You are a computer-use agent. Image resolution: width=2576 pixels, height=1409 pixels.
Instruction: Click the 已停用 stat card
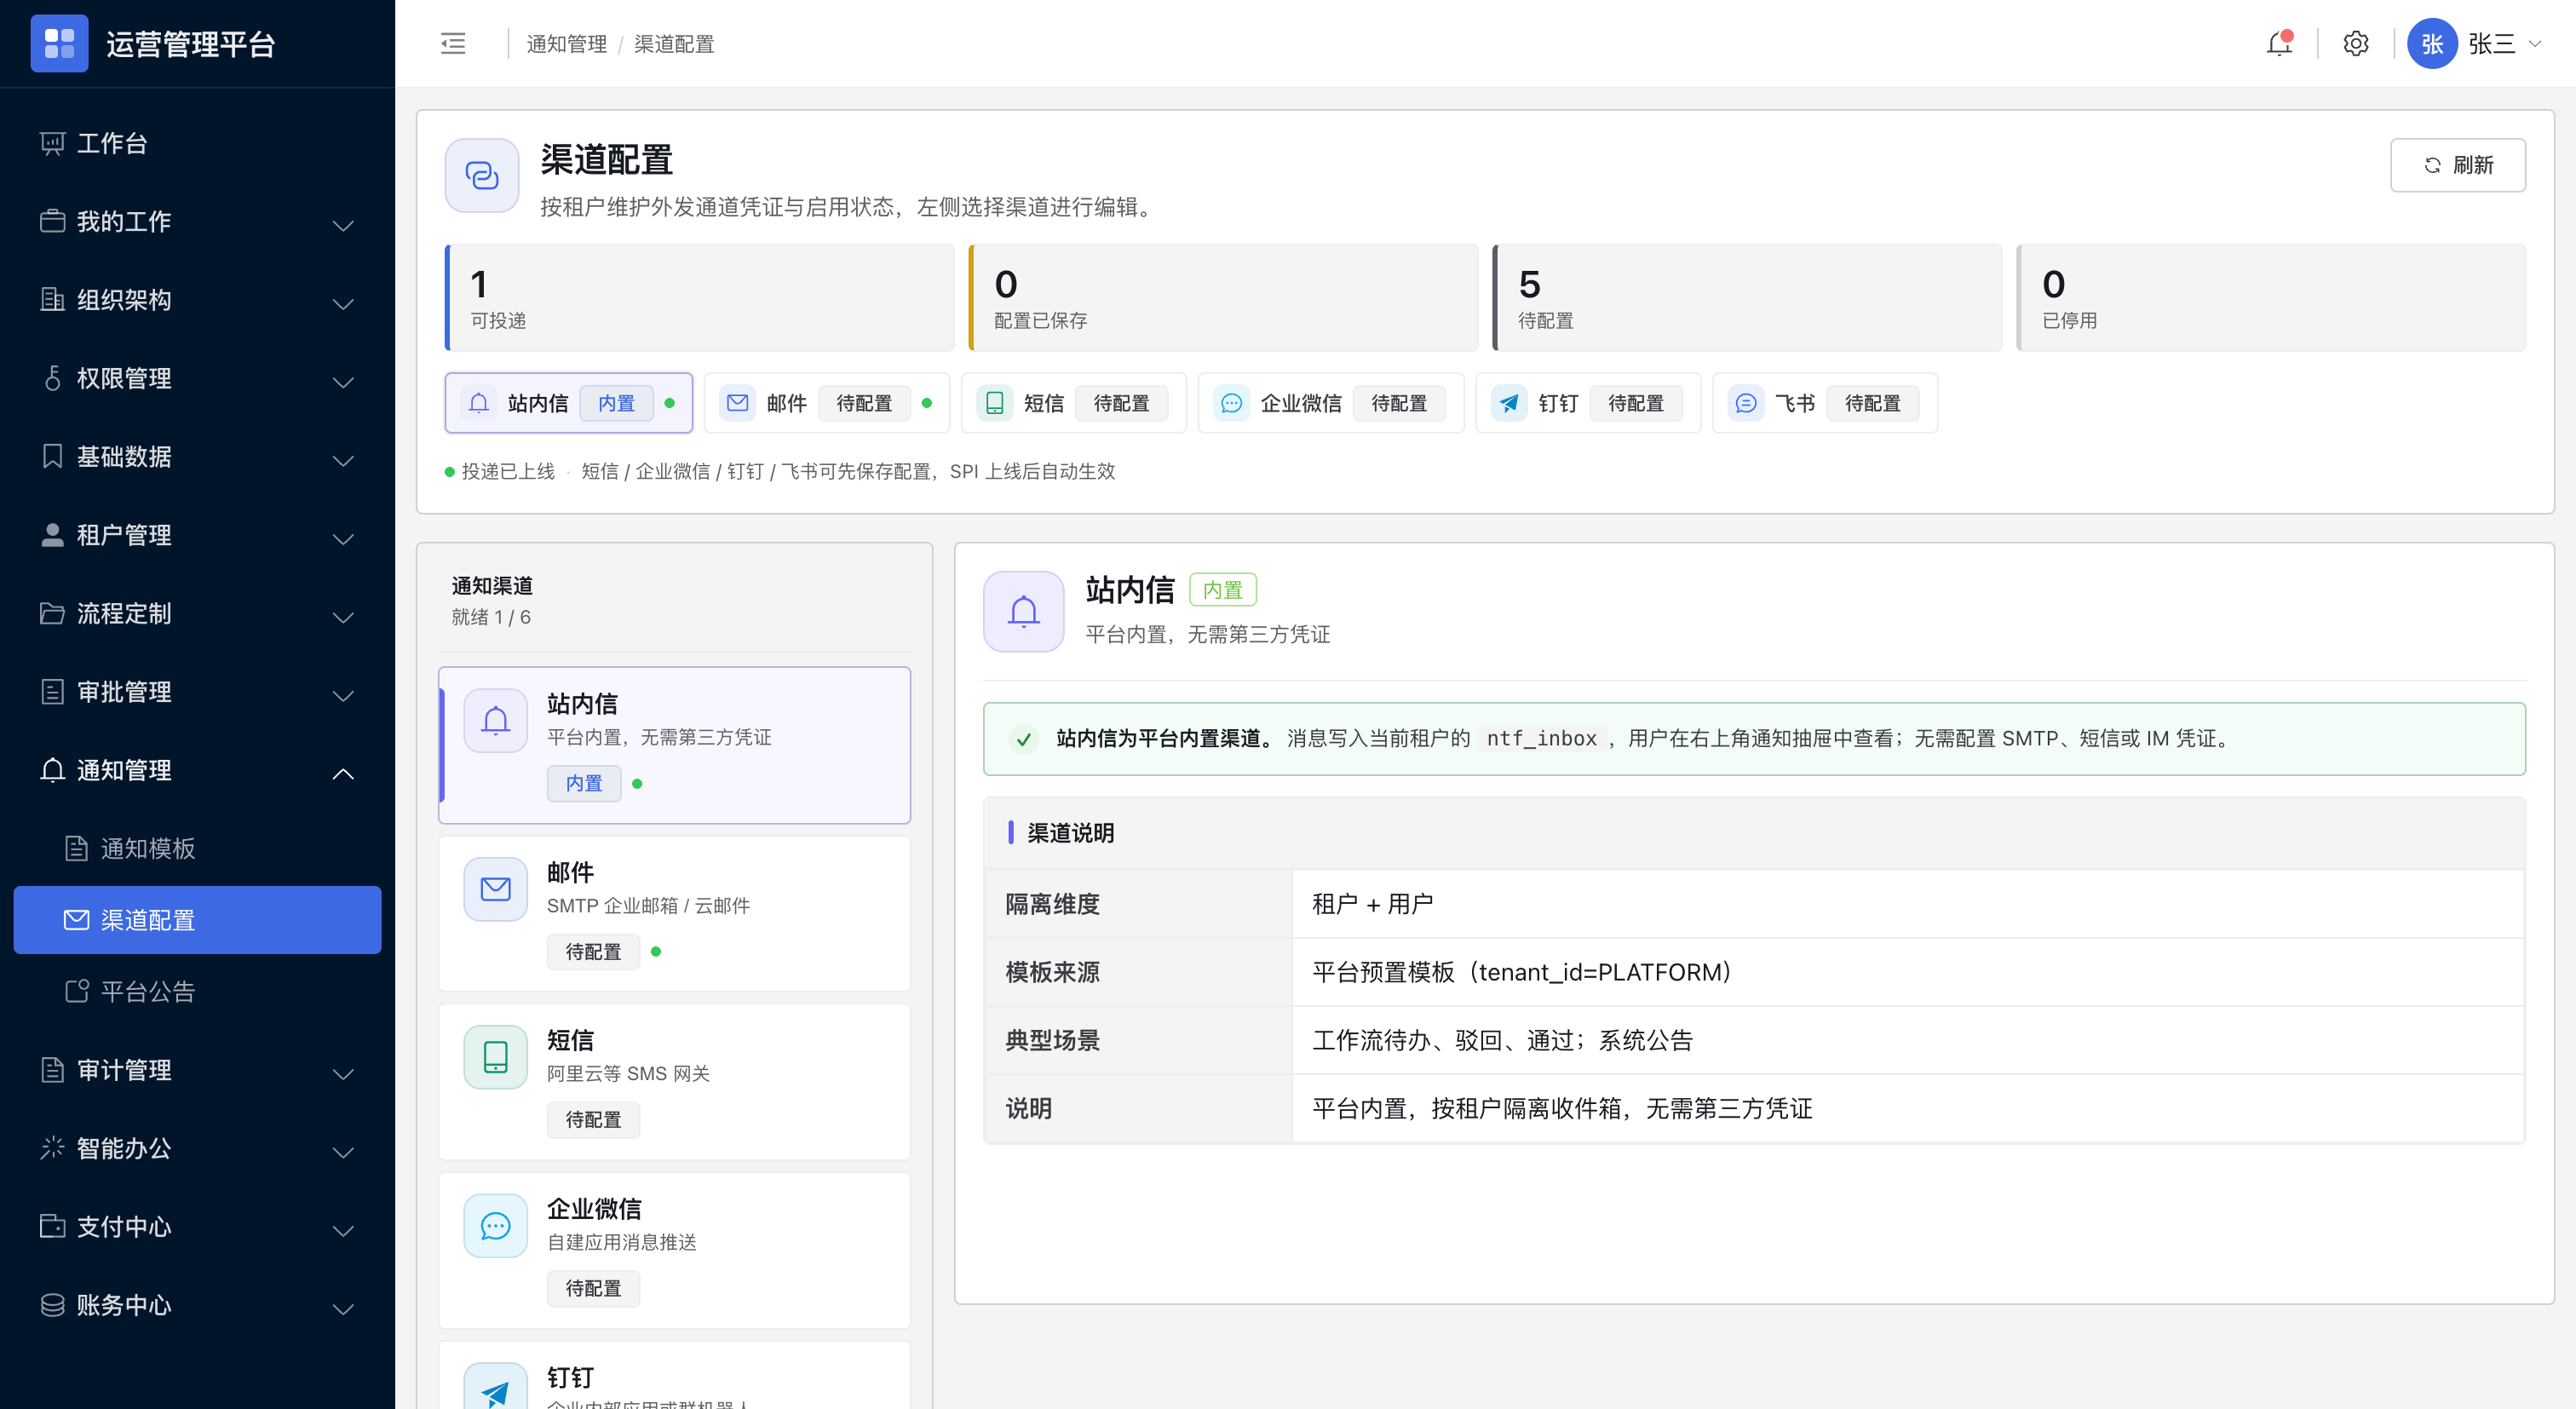point(2271,298)
